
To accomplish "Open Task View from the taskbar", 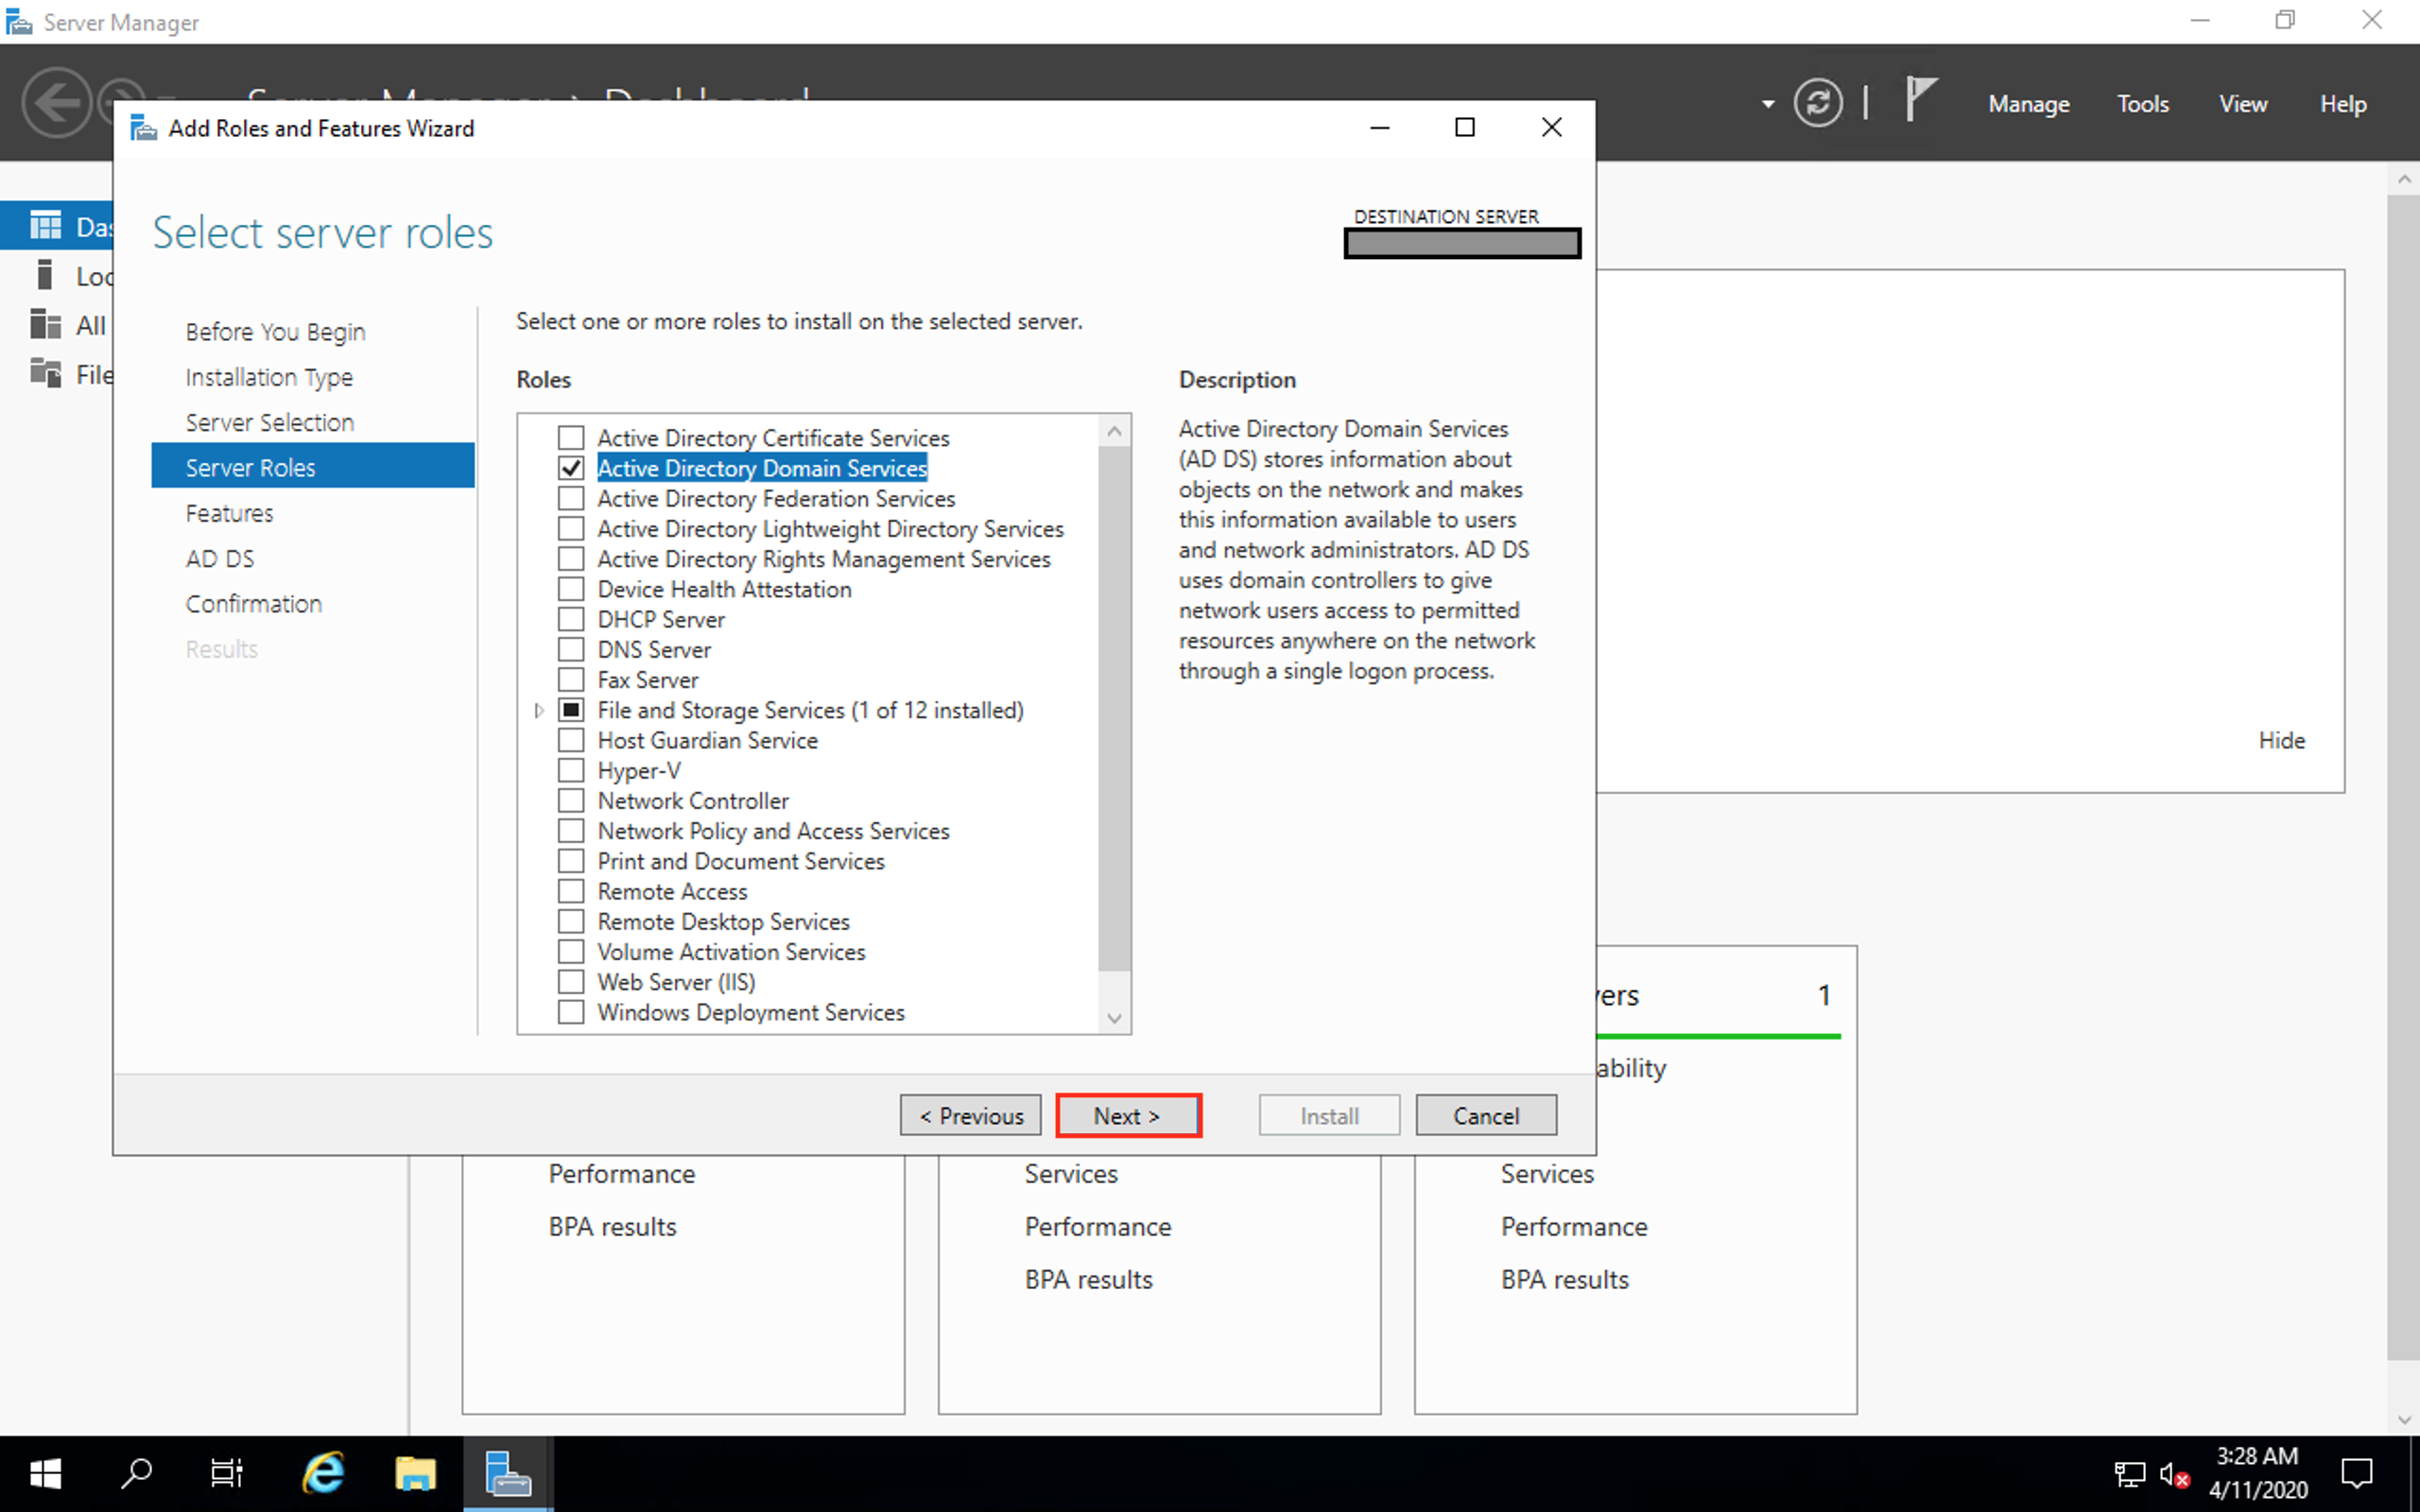I will pos(227,1473).
